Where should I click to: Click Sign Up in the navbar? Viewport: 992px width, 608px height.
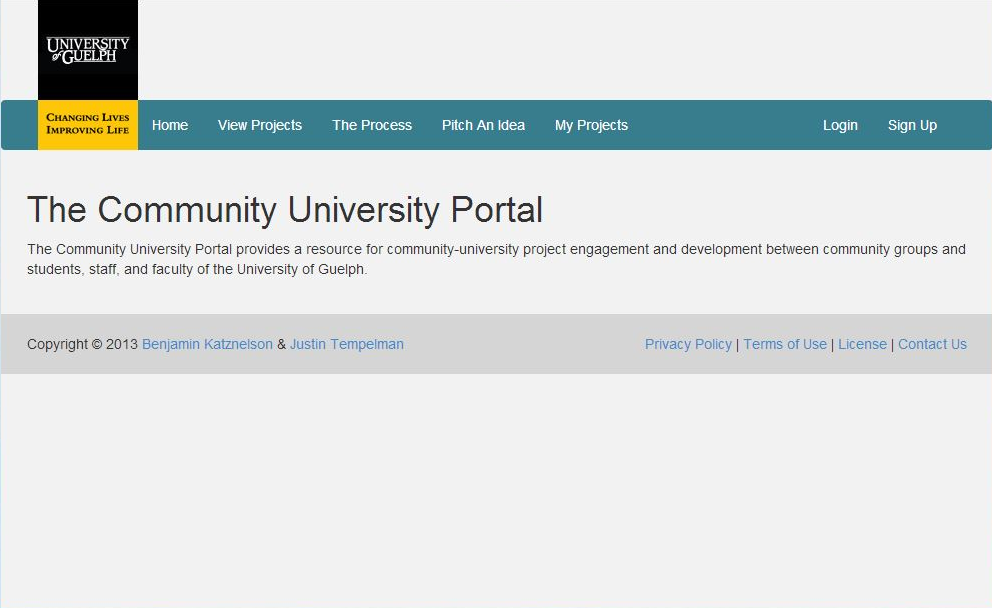point(912,125)
